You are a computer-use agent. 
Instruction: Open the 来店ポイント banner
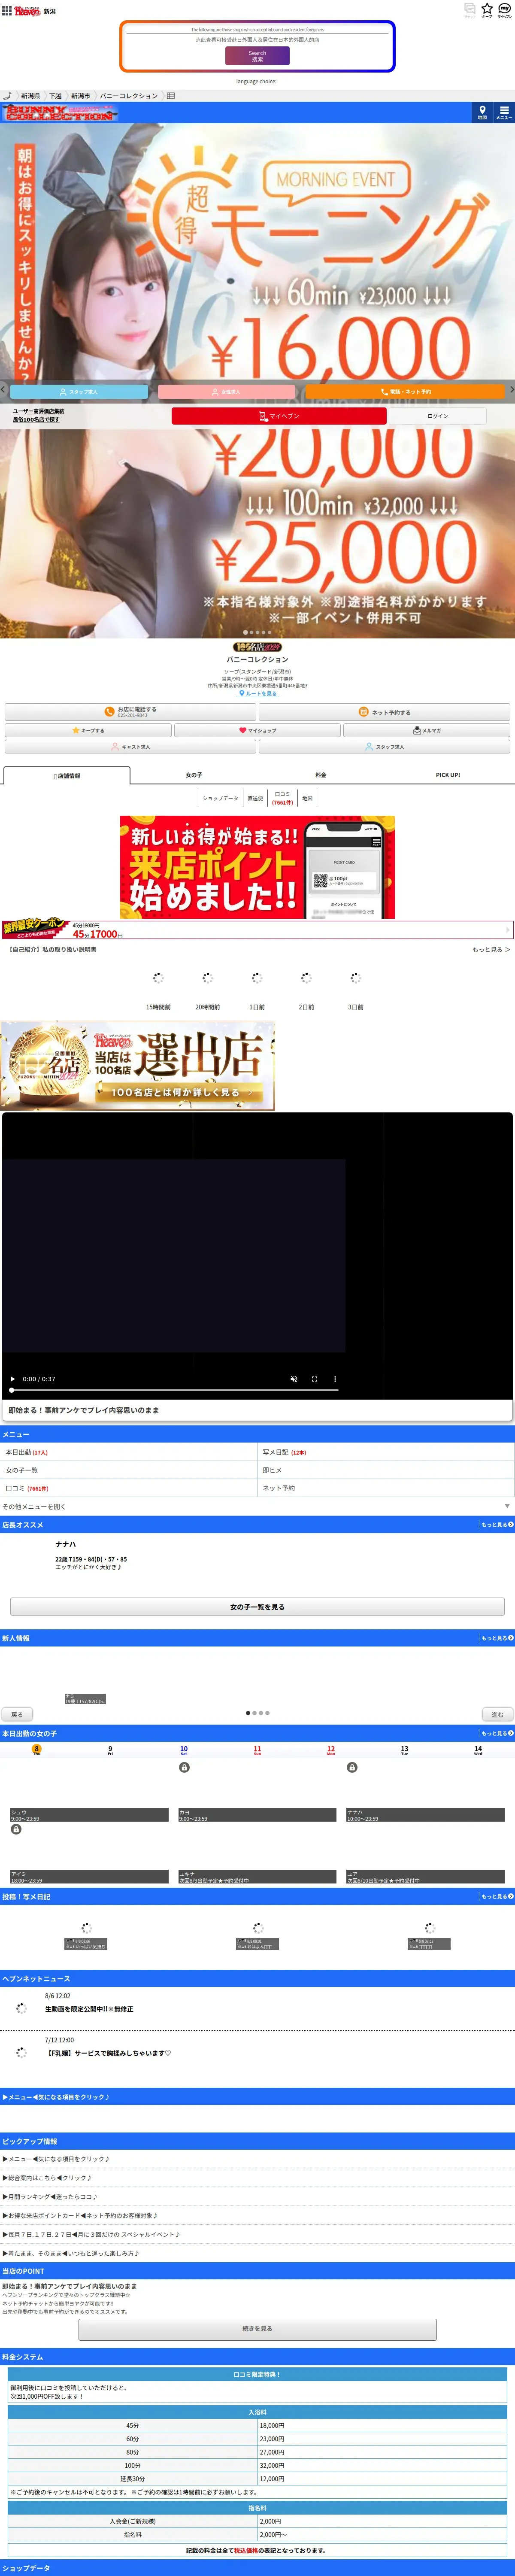(x=257, y=867)
